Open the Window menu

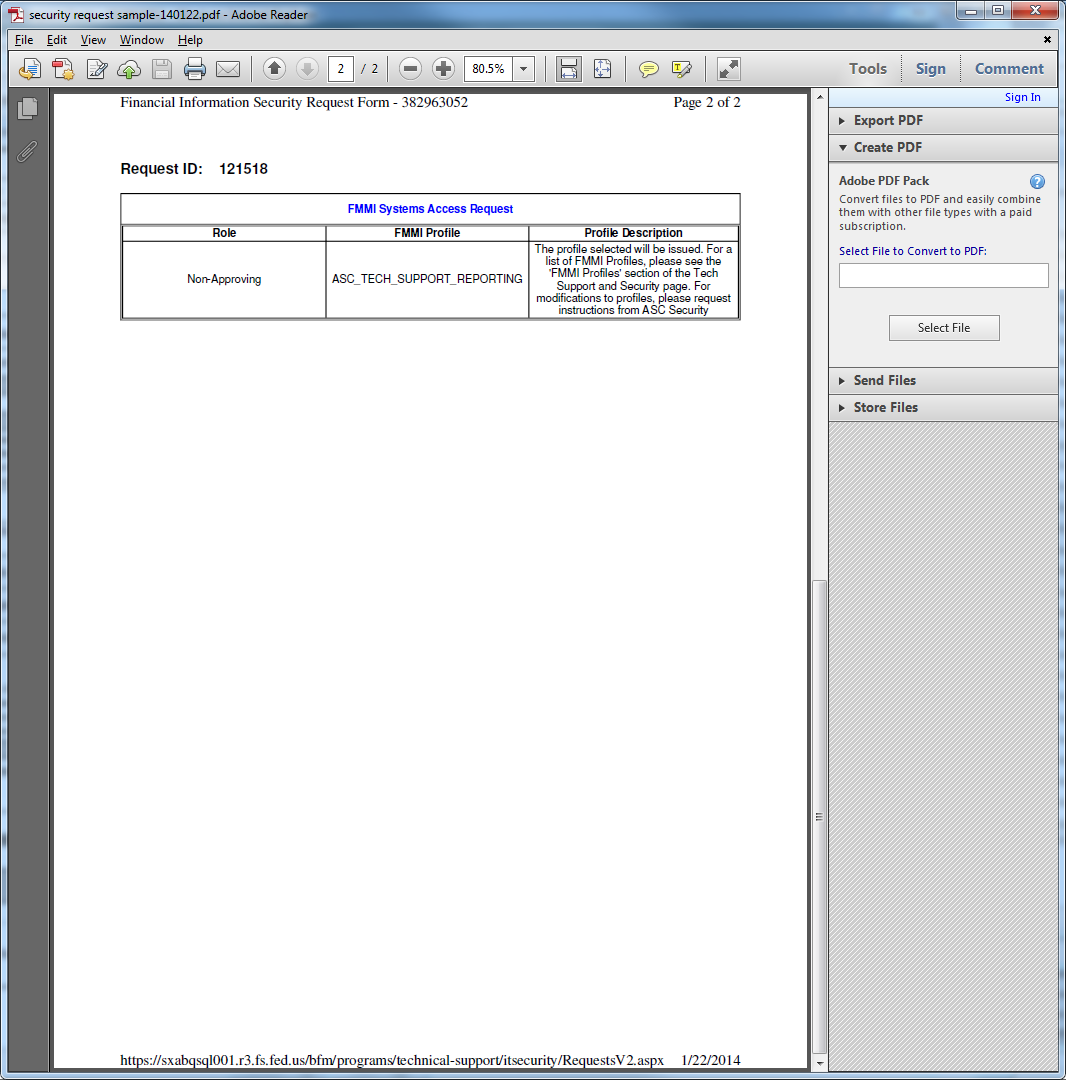[x=141, y=40]
